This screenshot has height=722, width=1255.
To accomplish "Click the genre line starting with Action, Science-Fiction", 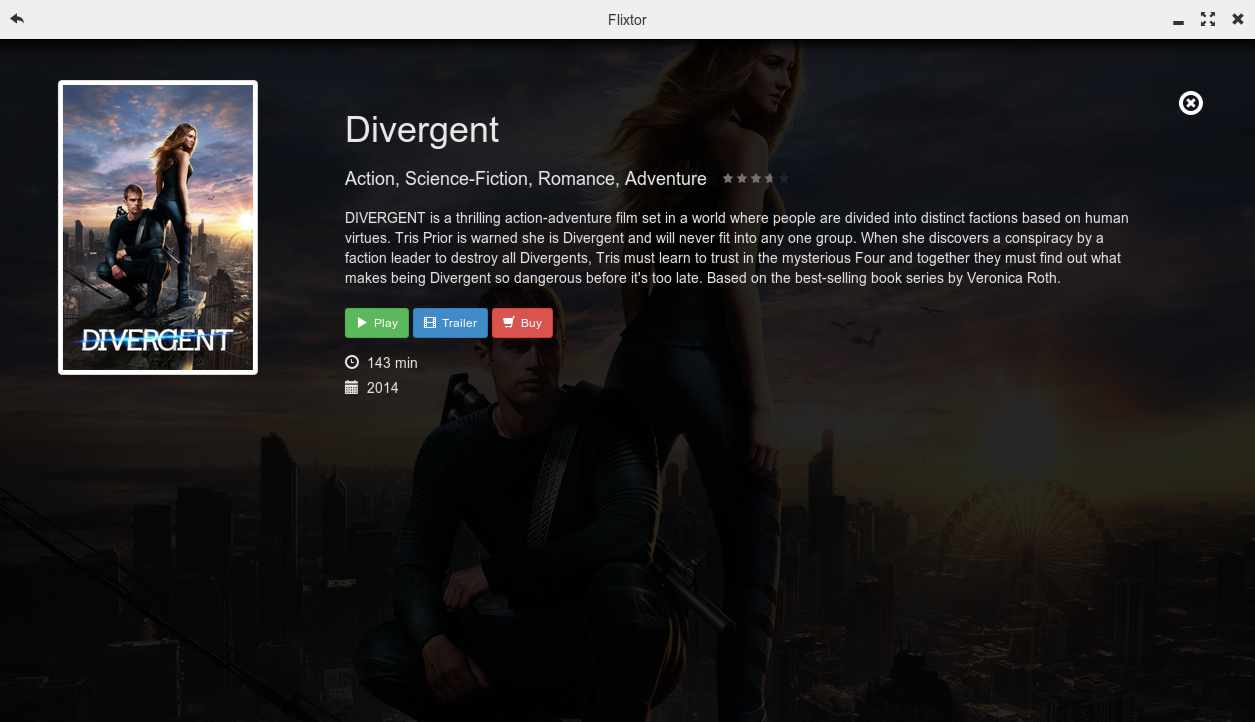I will click(526, 179).
